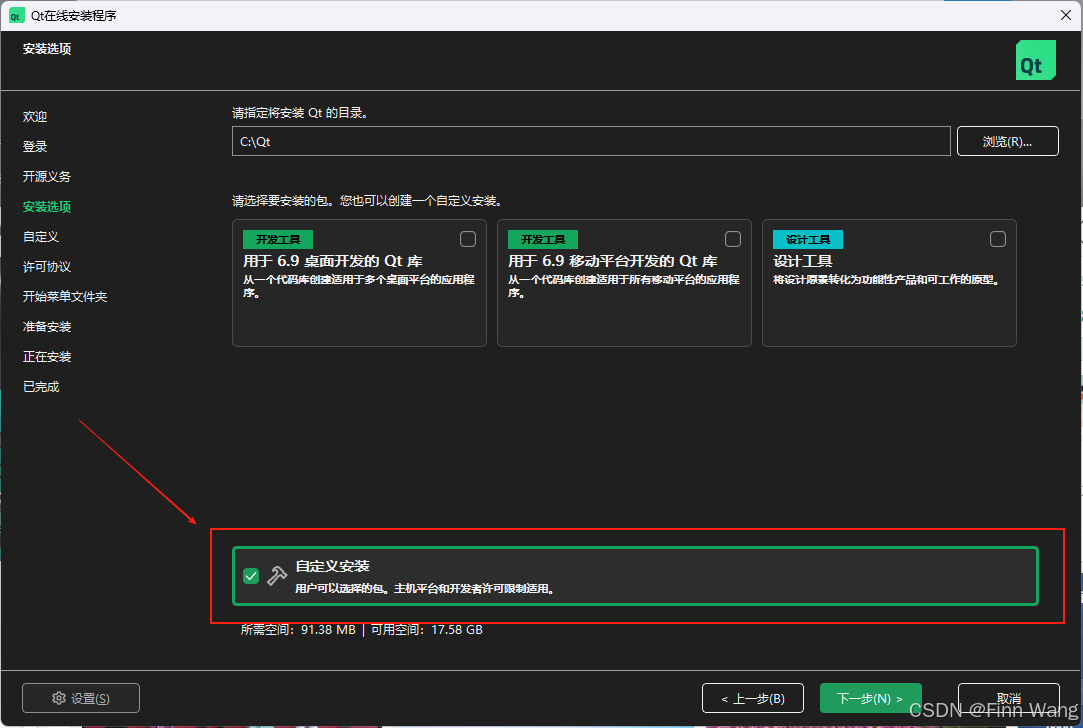Click the green 开发工具 tag on desktop card
This screenshot has height=728, width=1083.
point(278,240)
